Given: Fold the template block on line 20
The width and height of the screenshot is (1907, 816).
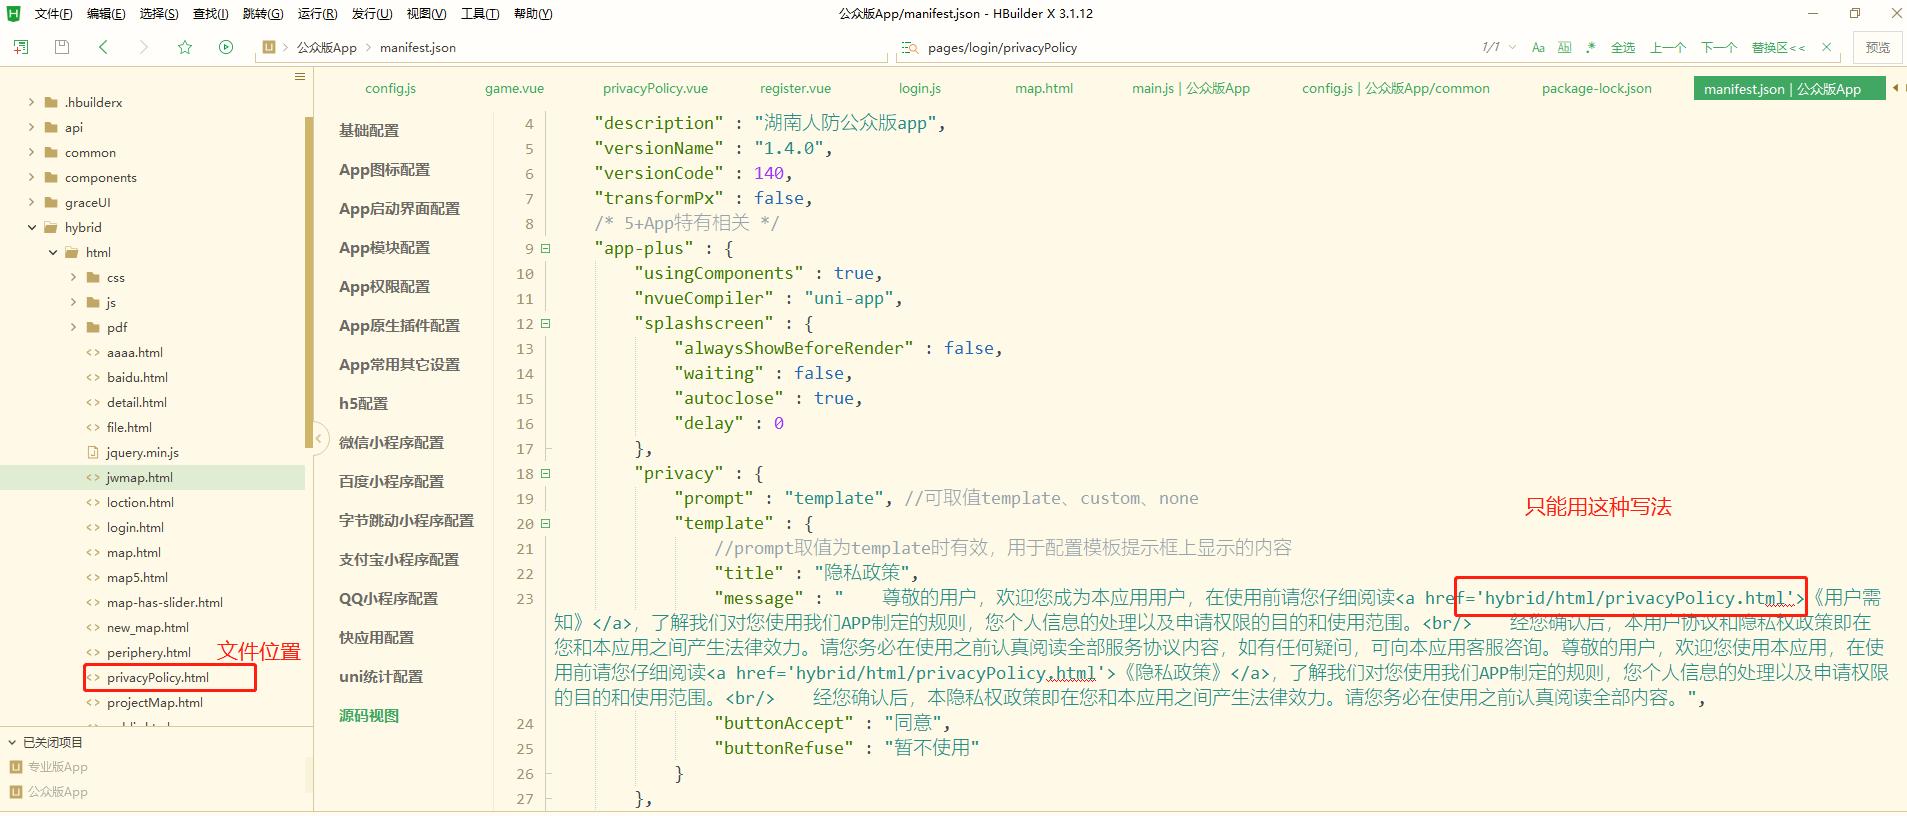Looking at the screenshot, I should (545, 523).
